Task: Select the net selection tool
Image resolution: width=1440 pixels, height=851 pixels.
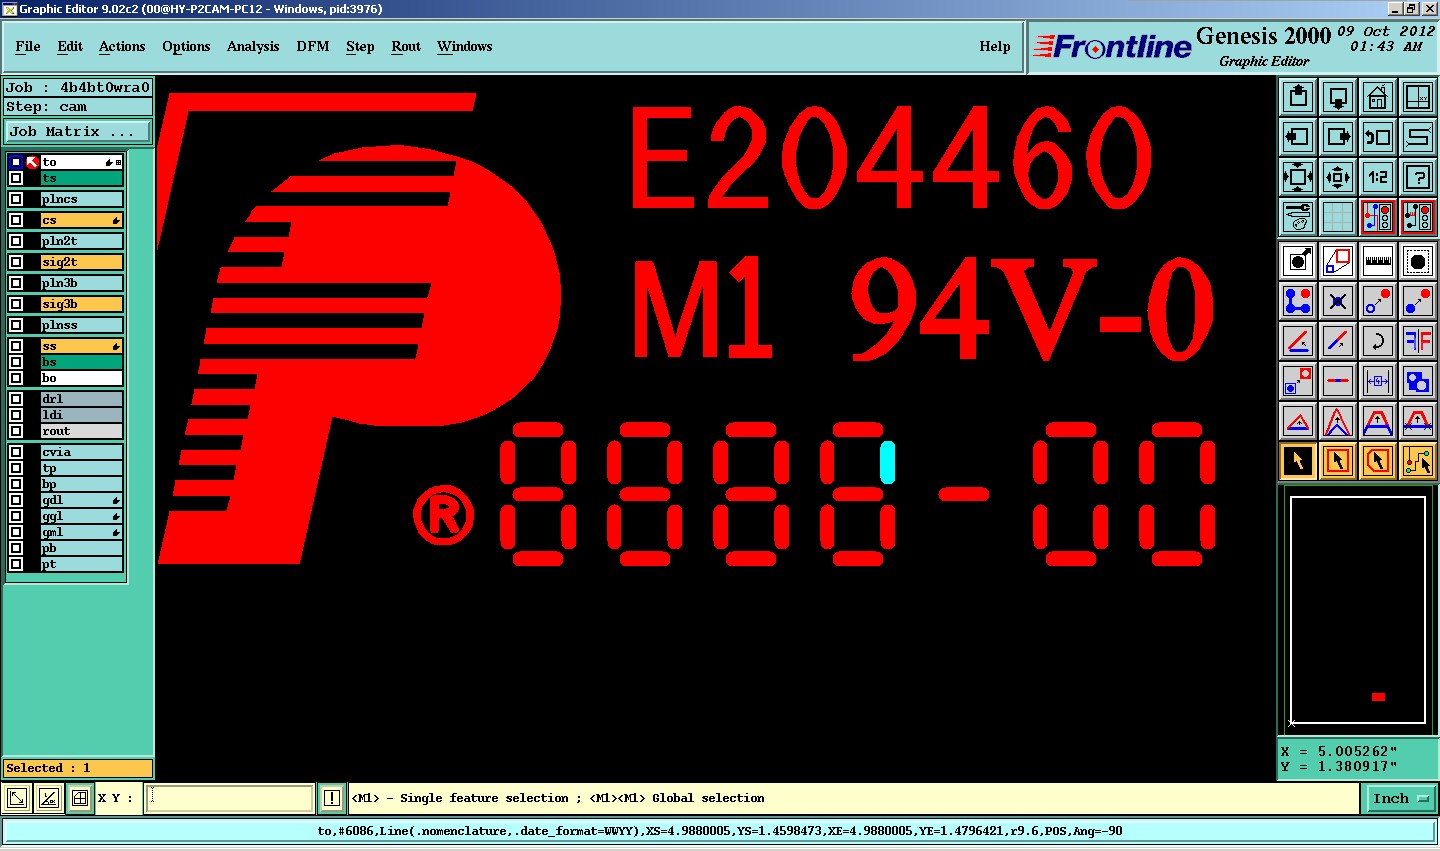Action: click(x=1418, y=461)
